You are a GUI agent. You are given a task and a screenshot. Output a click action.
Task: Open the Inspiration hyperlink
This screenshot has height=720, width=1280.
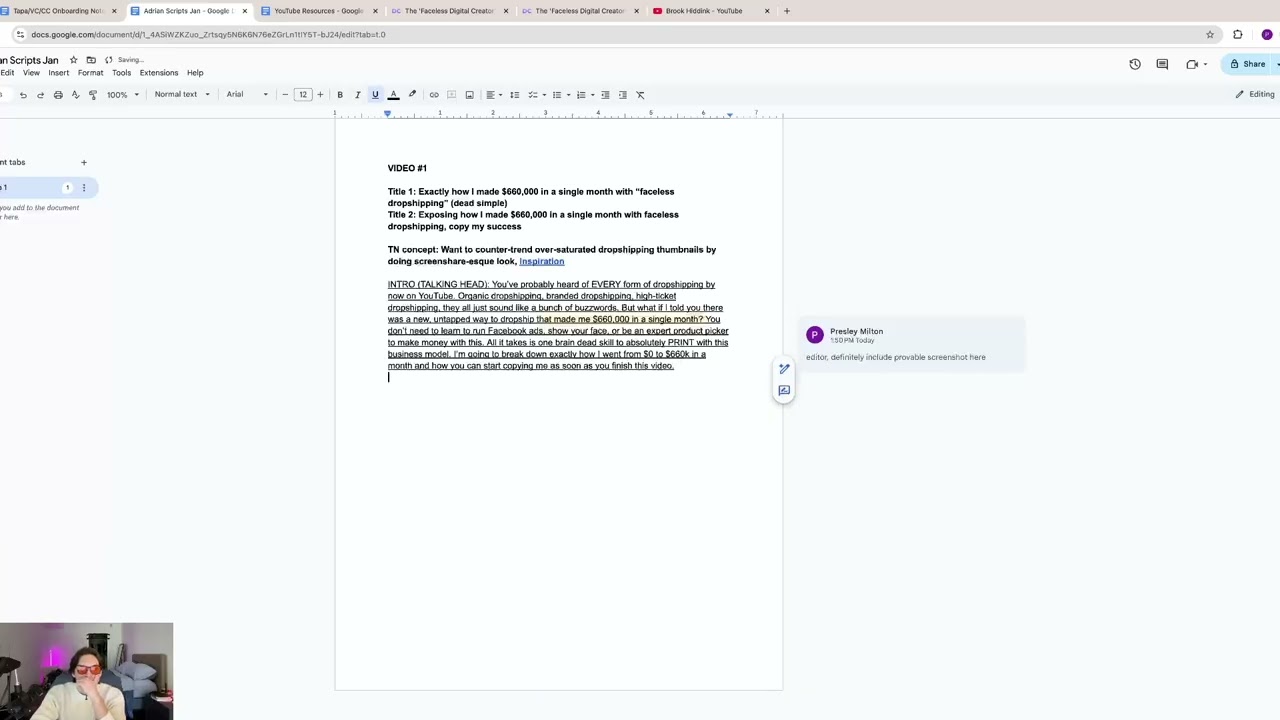(x=541, y=262)
